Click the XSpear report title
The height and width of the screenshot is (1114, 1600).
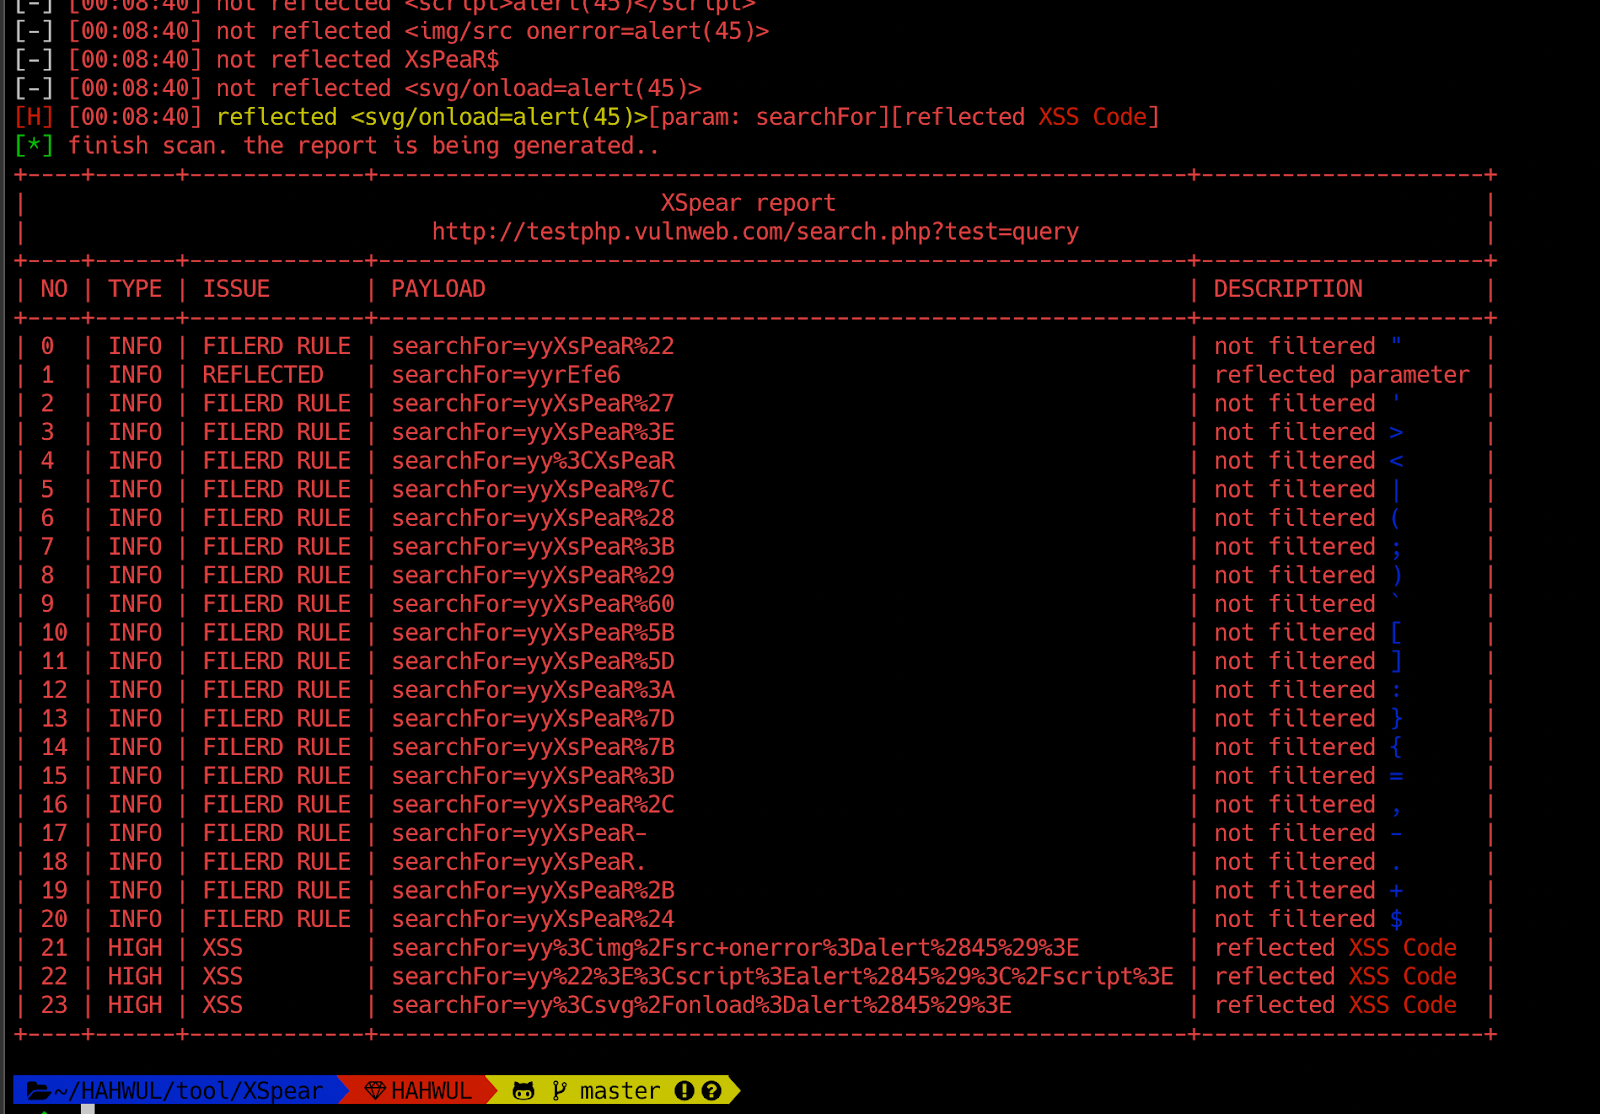click(746, 202)
